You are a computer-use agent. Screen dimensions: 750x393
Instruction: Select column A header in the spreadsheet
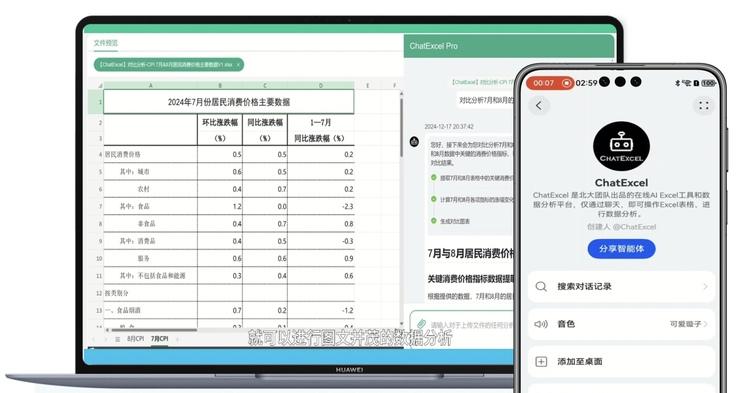(x=151, y=86)
